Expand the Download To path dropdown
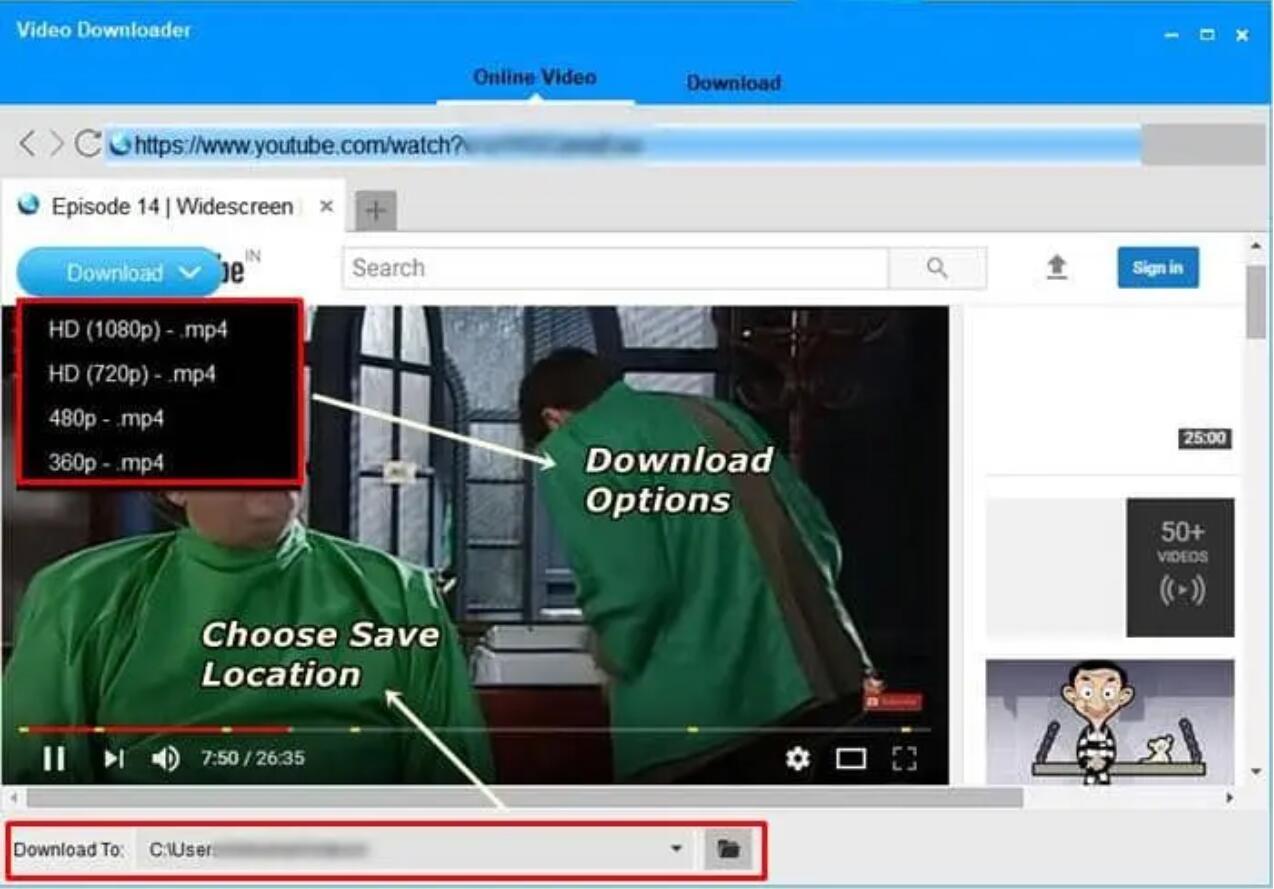 [x=676, y=849]
